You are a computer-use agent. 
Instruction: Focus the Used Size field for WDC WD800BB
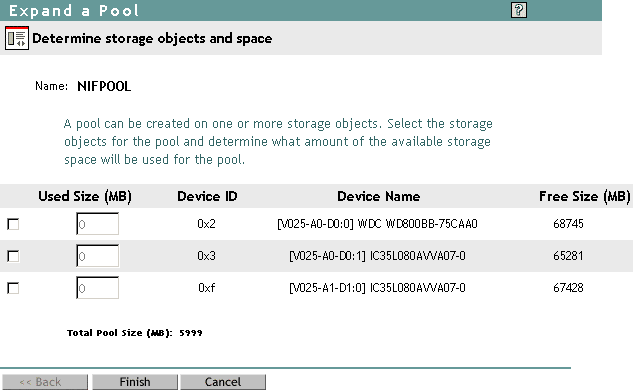(97, 224)
